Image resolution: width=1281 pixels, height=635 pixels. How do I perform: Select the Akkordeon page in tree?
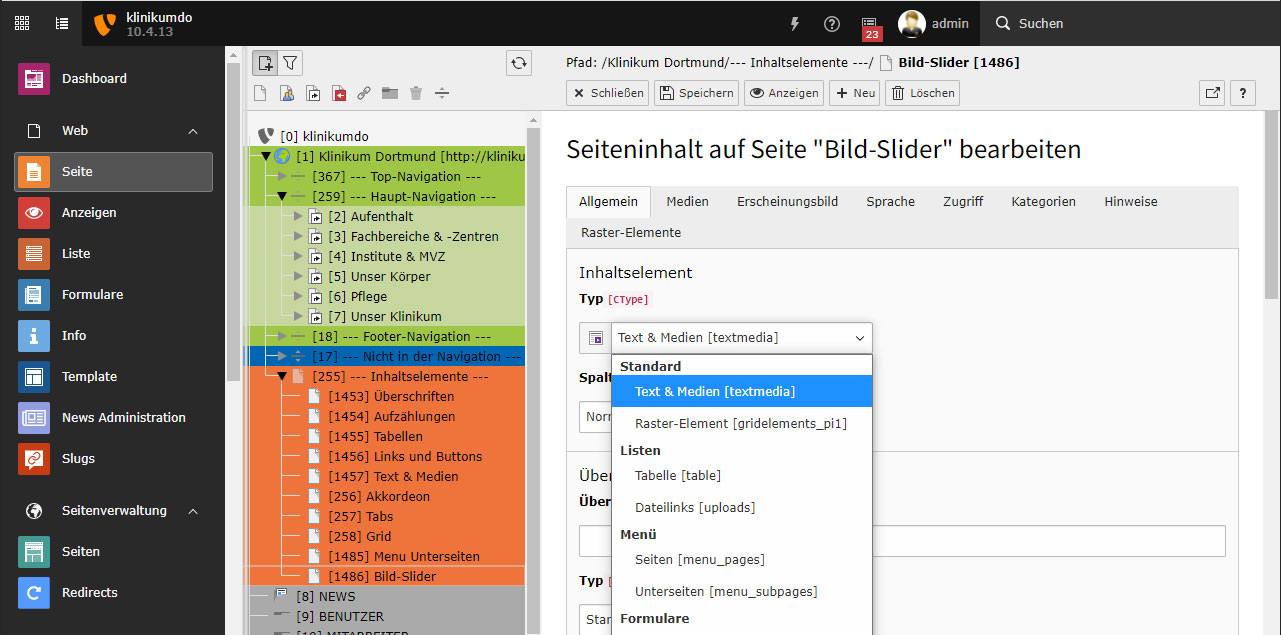point(379,496)
